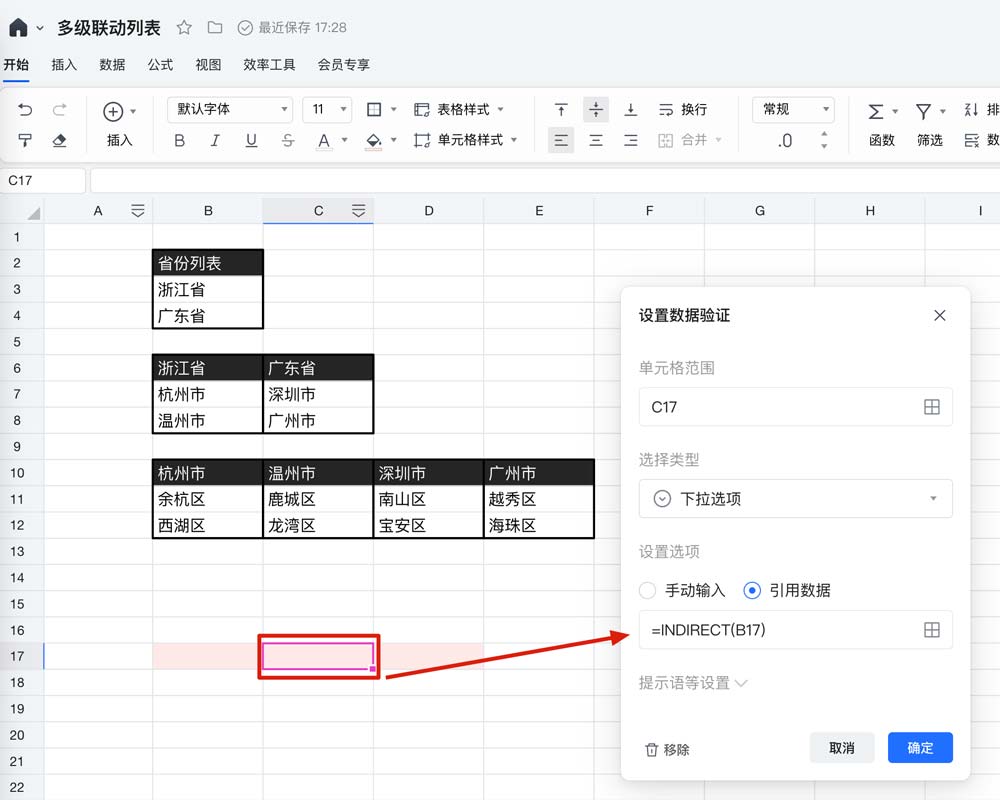This screenshot has width=1000, height=800.
Task: Open the 公式 menu tab
Action: (160, 65)
